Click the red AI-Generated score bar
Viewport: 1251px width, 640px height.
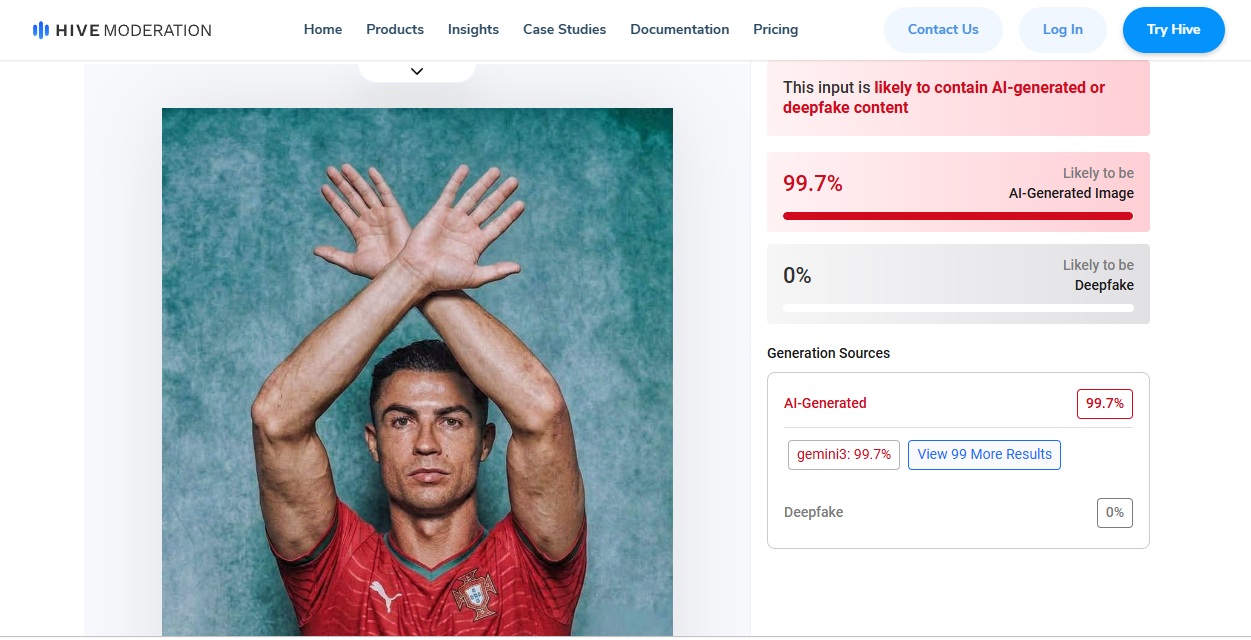(958, 216)
